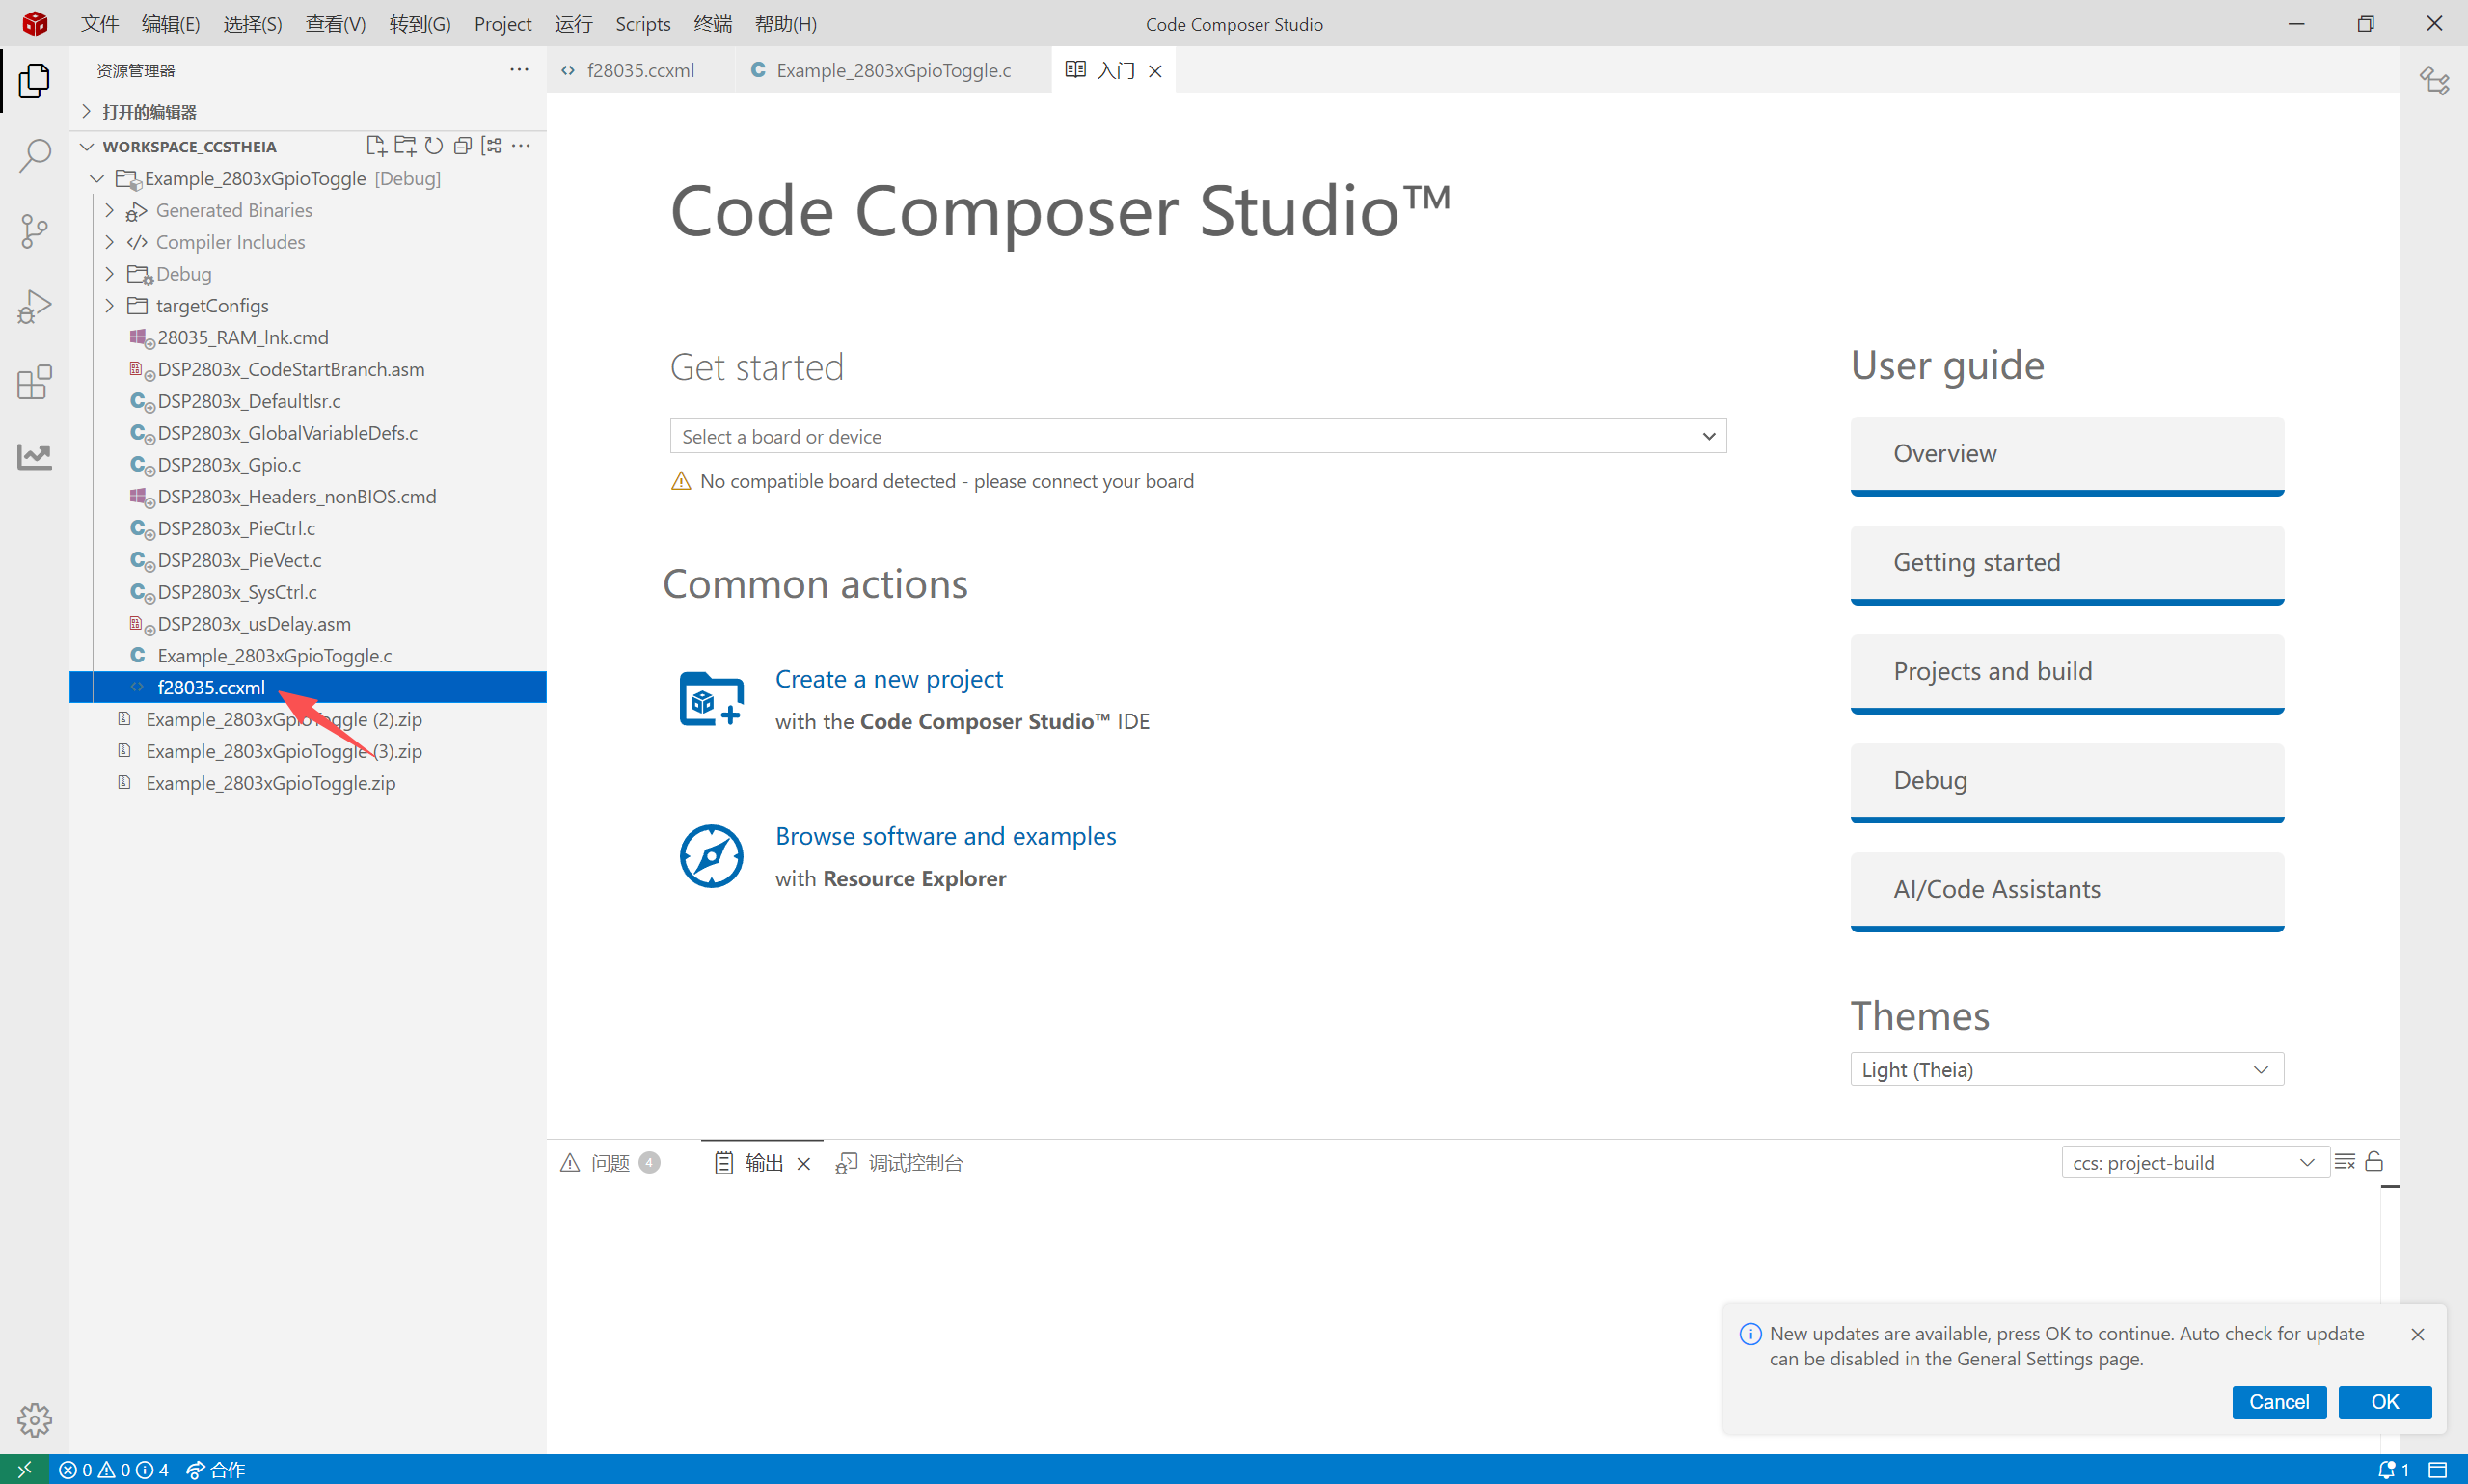Toggle the output scroll lock icon

tap(2374, 1161)
